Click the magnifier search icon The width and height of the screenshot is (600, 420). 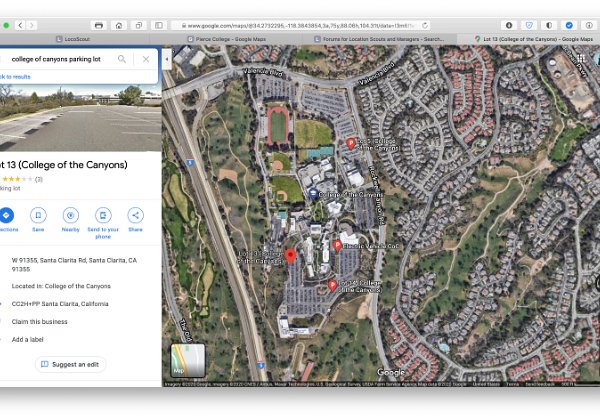click(x=122, y=59)
